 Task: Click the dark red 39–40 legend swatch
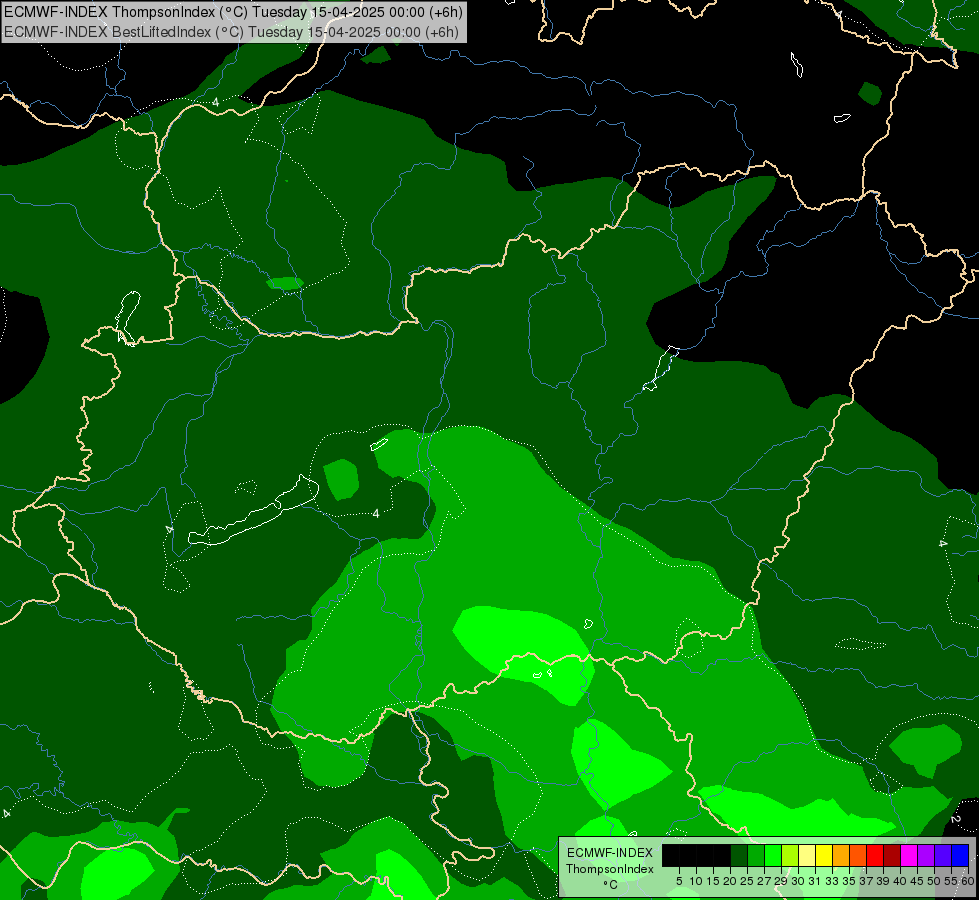(x=892, y=855)
